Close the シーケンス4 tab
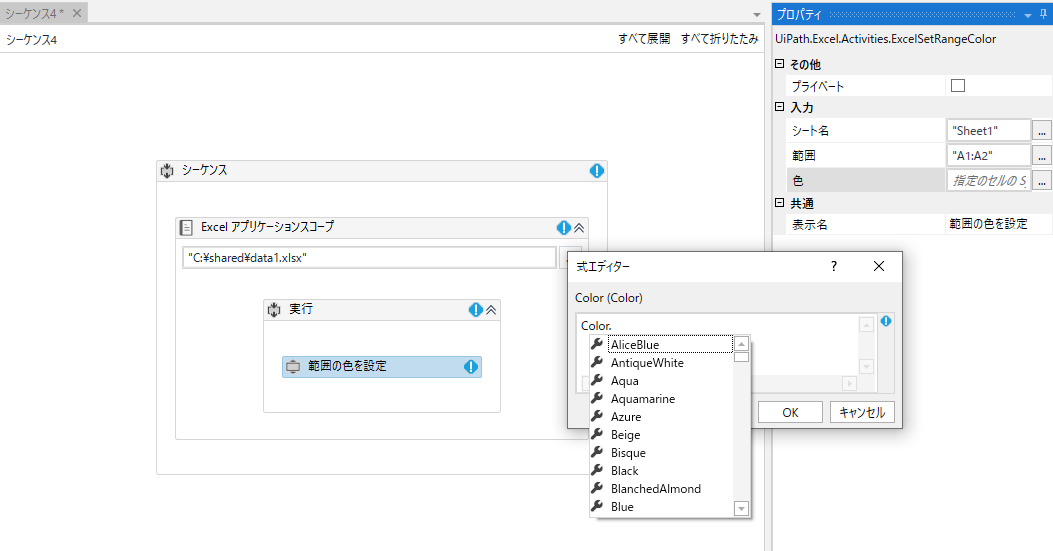 click(x=77, y=13)
